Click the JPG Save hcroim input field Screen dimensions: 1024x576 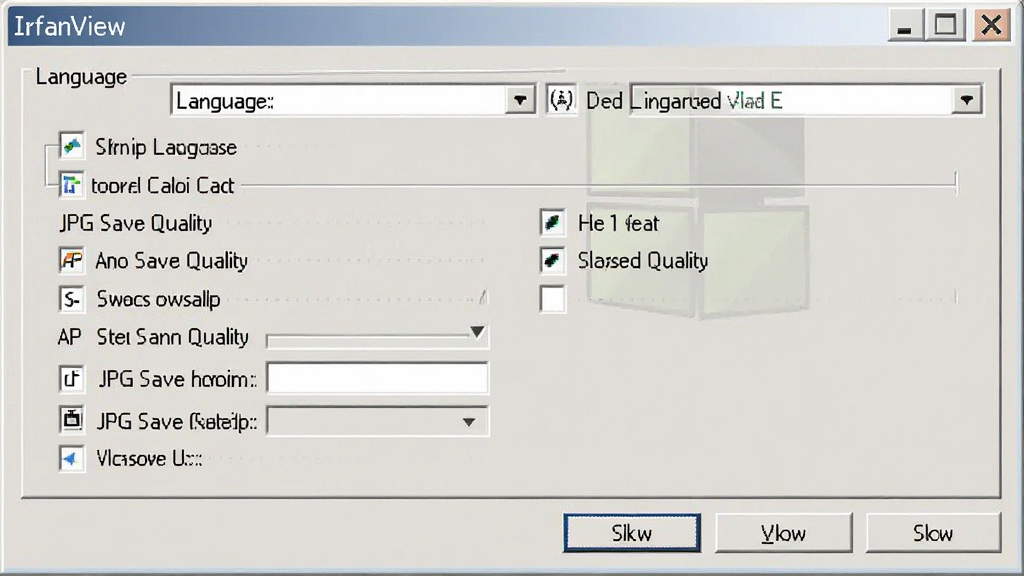click(x=377, y=379)
